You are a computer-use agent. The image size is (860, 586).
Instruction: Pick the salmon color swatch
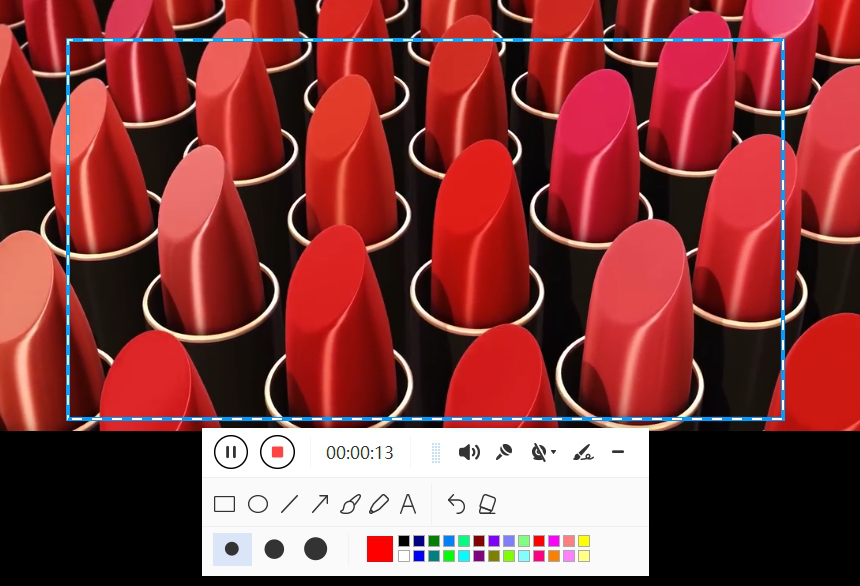click(x=569, y=542)
